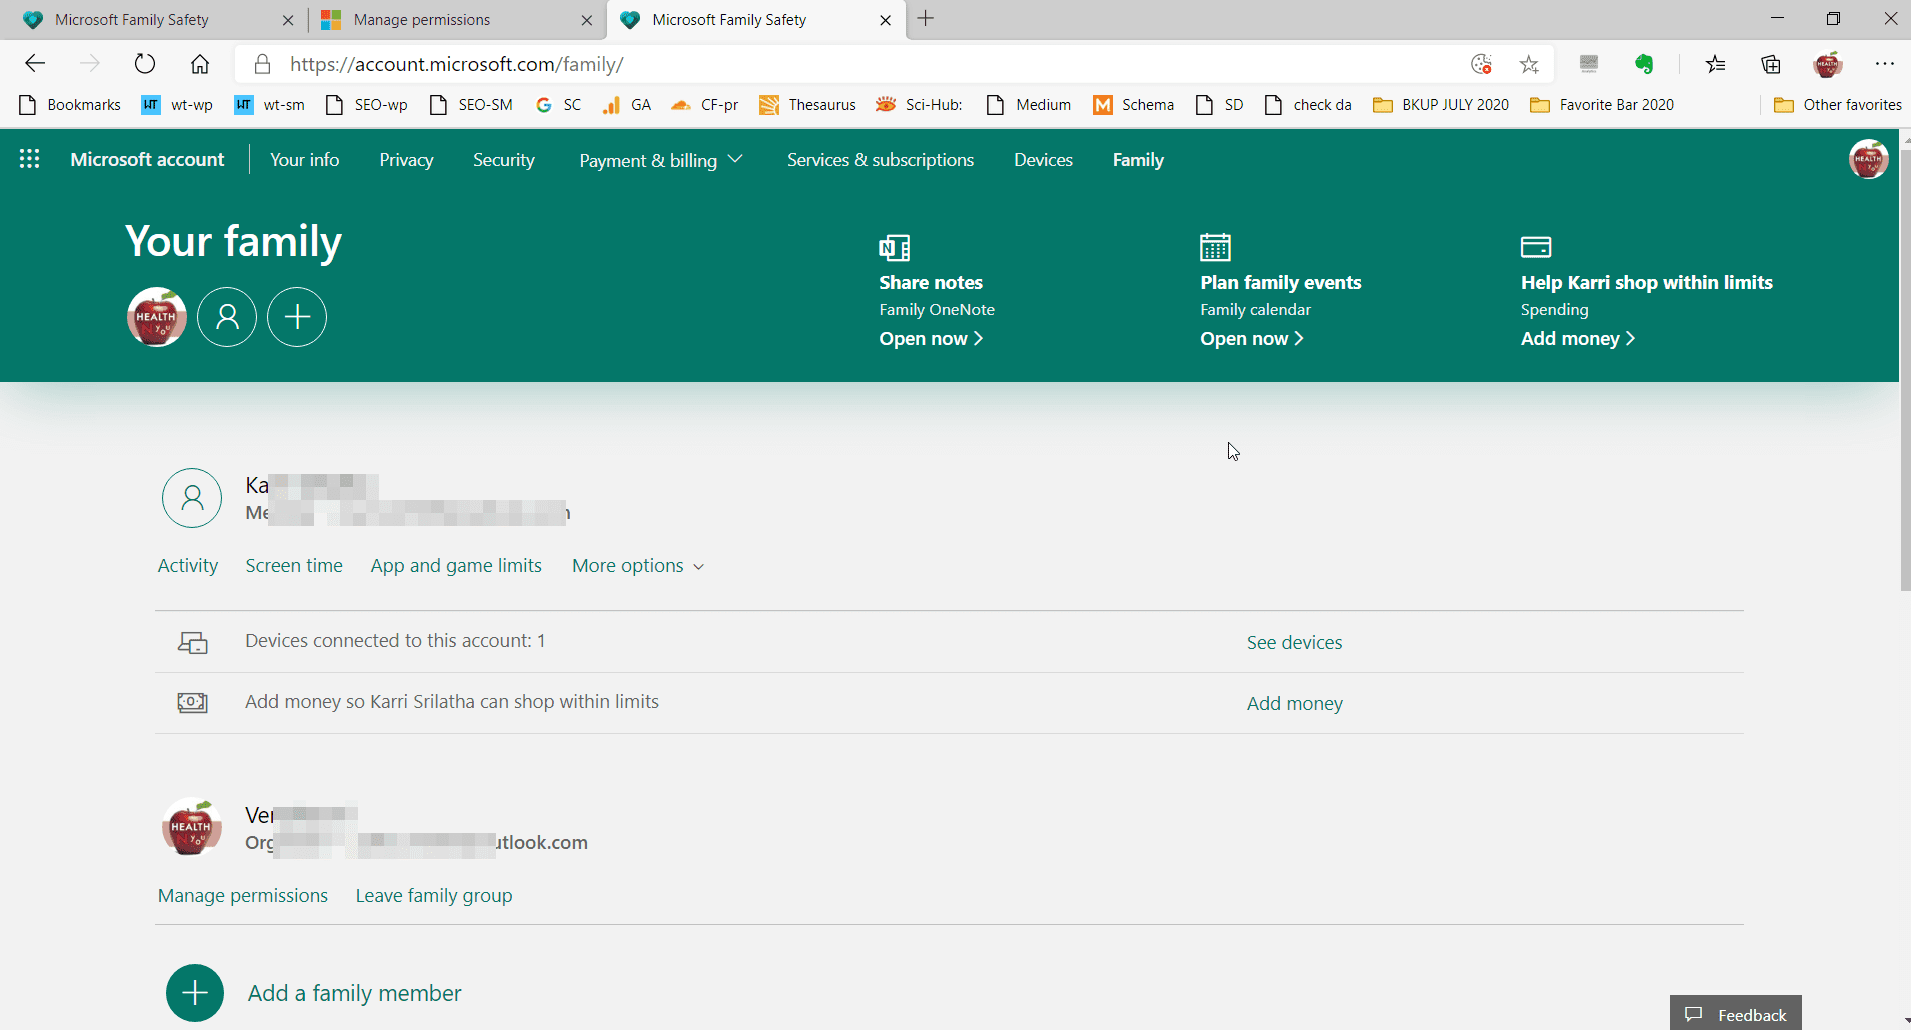Image resolution: width=1911 pixels, height=1030 pixels.
Task: Close the Manage permissions tab
Action: (x=587, y=20)
